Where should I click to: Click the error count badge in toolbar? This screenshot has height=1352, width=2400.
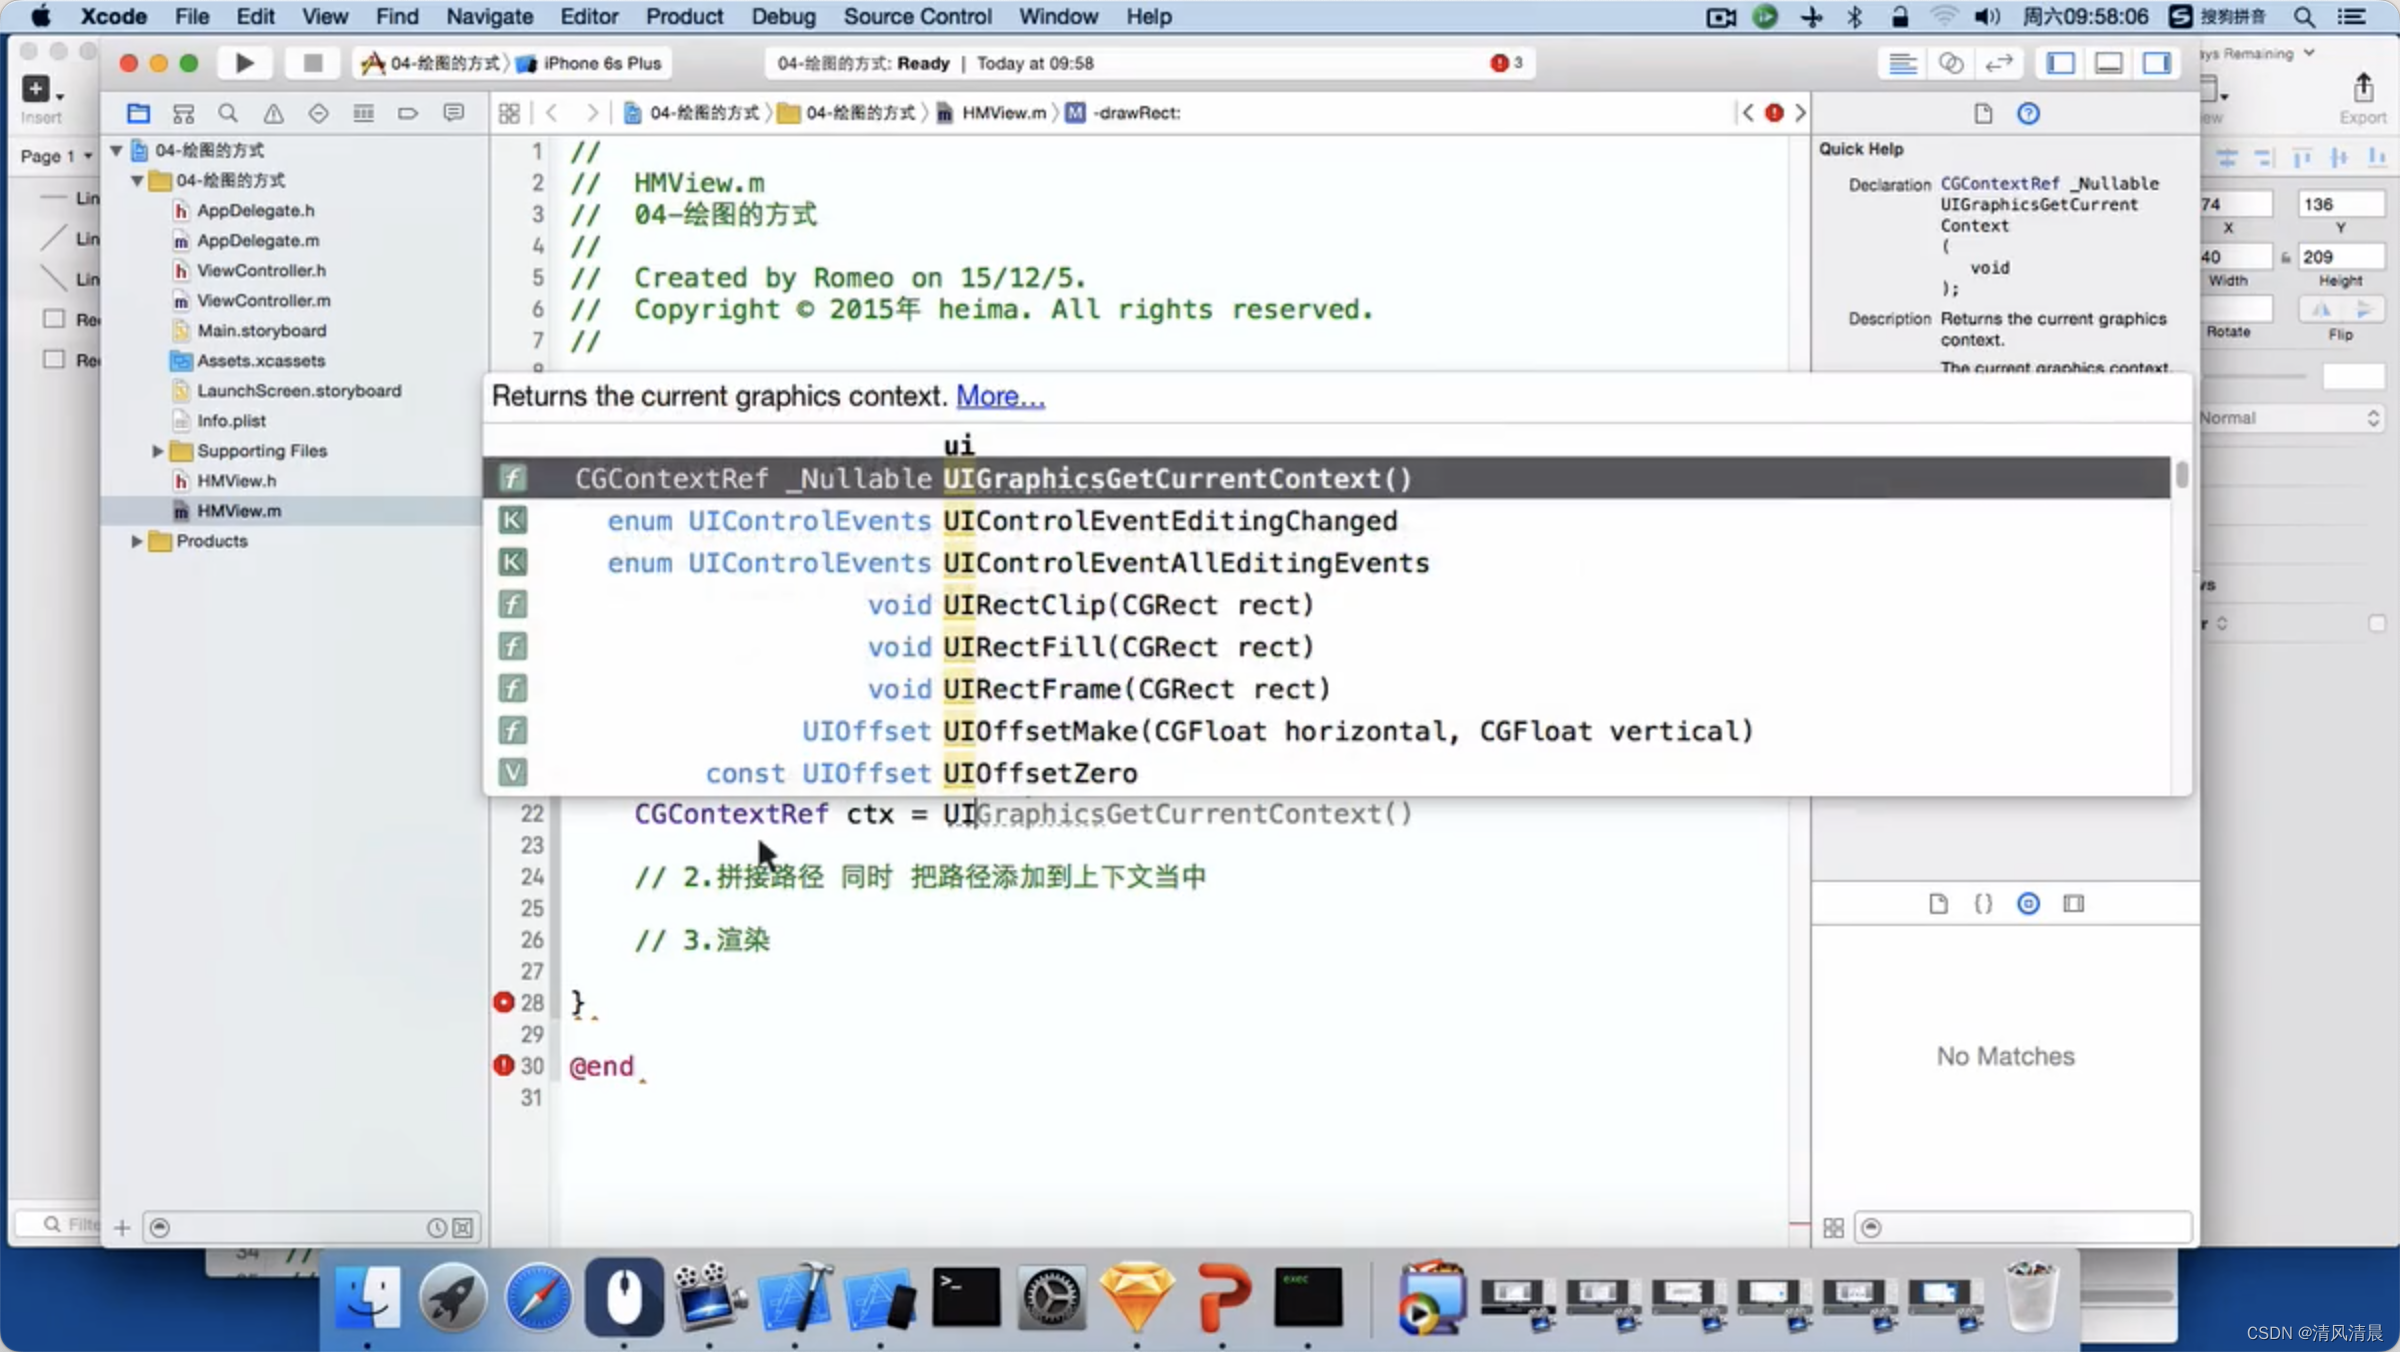tap(1506, 63)
